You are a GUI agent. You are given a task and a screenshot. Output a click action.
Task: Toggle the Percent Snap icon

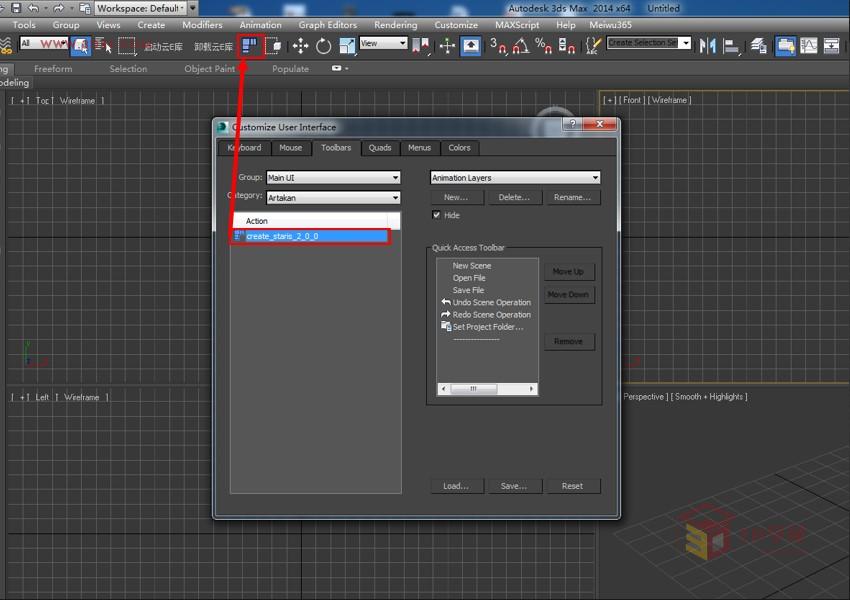click(x=543, y=46)
